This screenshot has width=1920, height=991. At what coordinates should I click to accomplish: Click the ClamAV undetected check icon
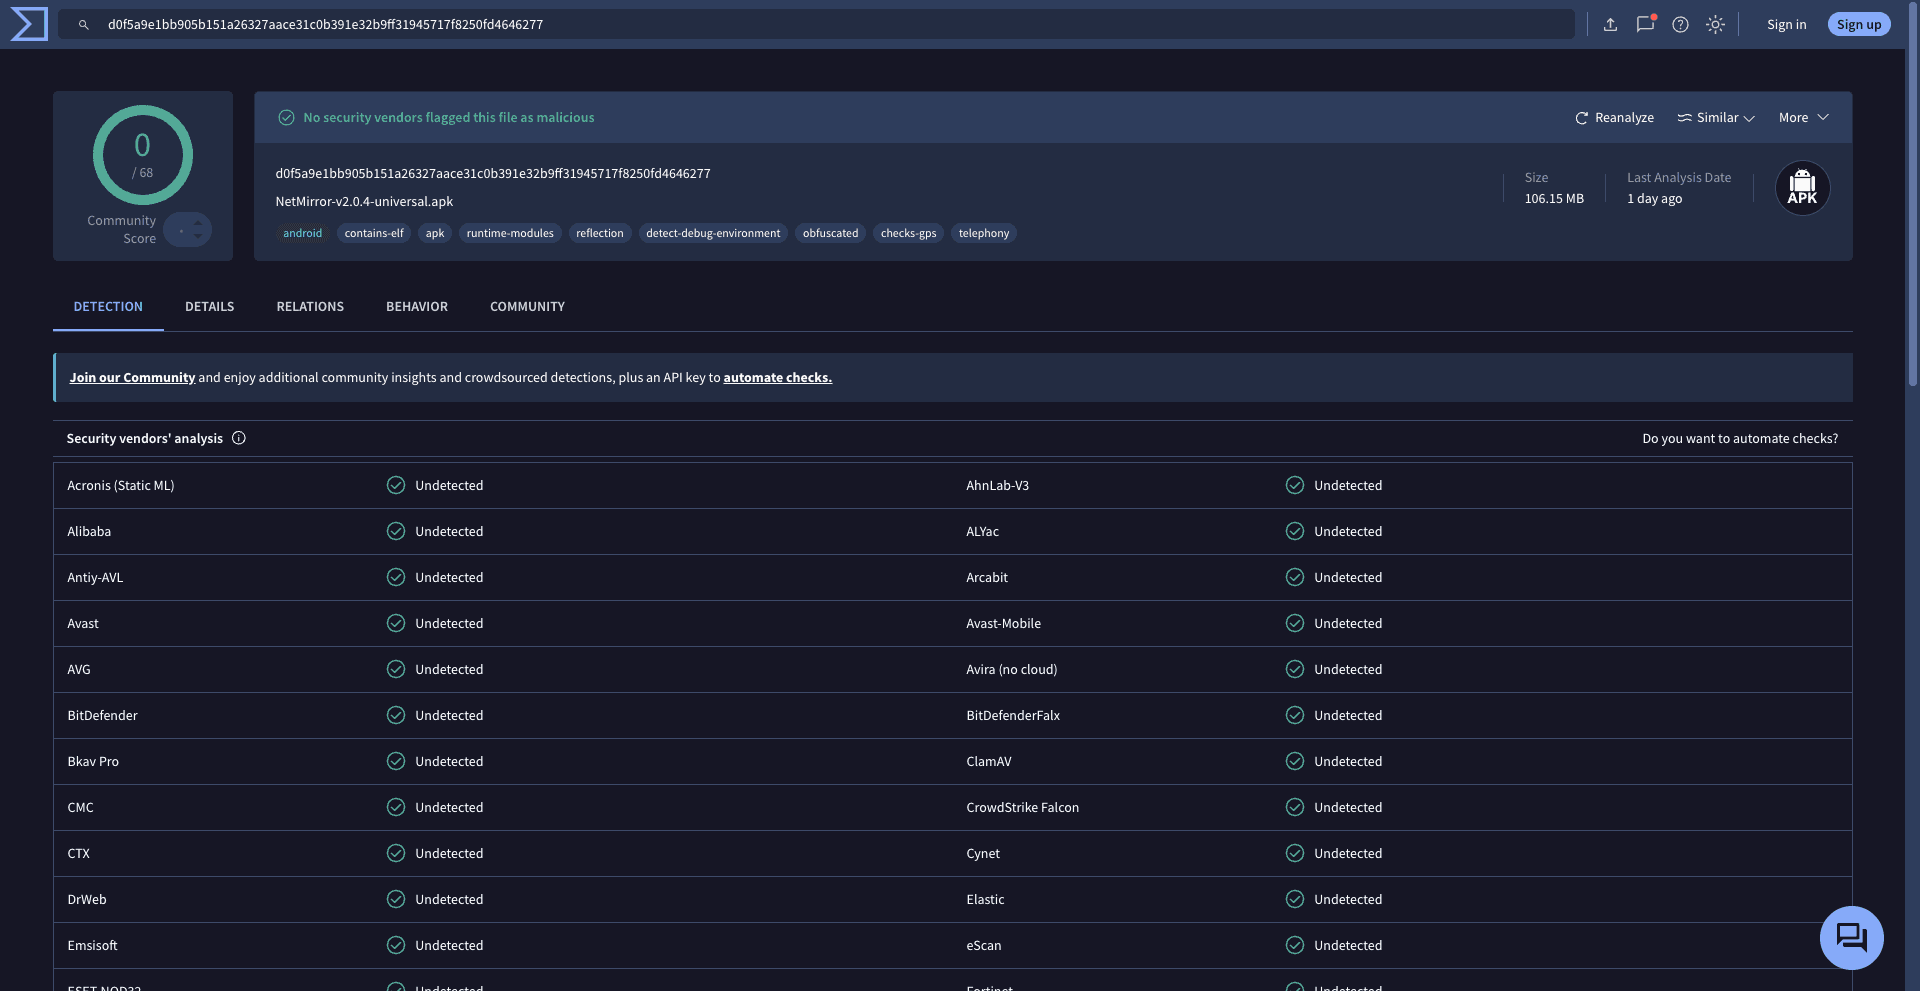(x=1295, y=761)
